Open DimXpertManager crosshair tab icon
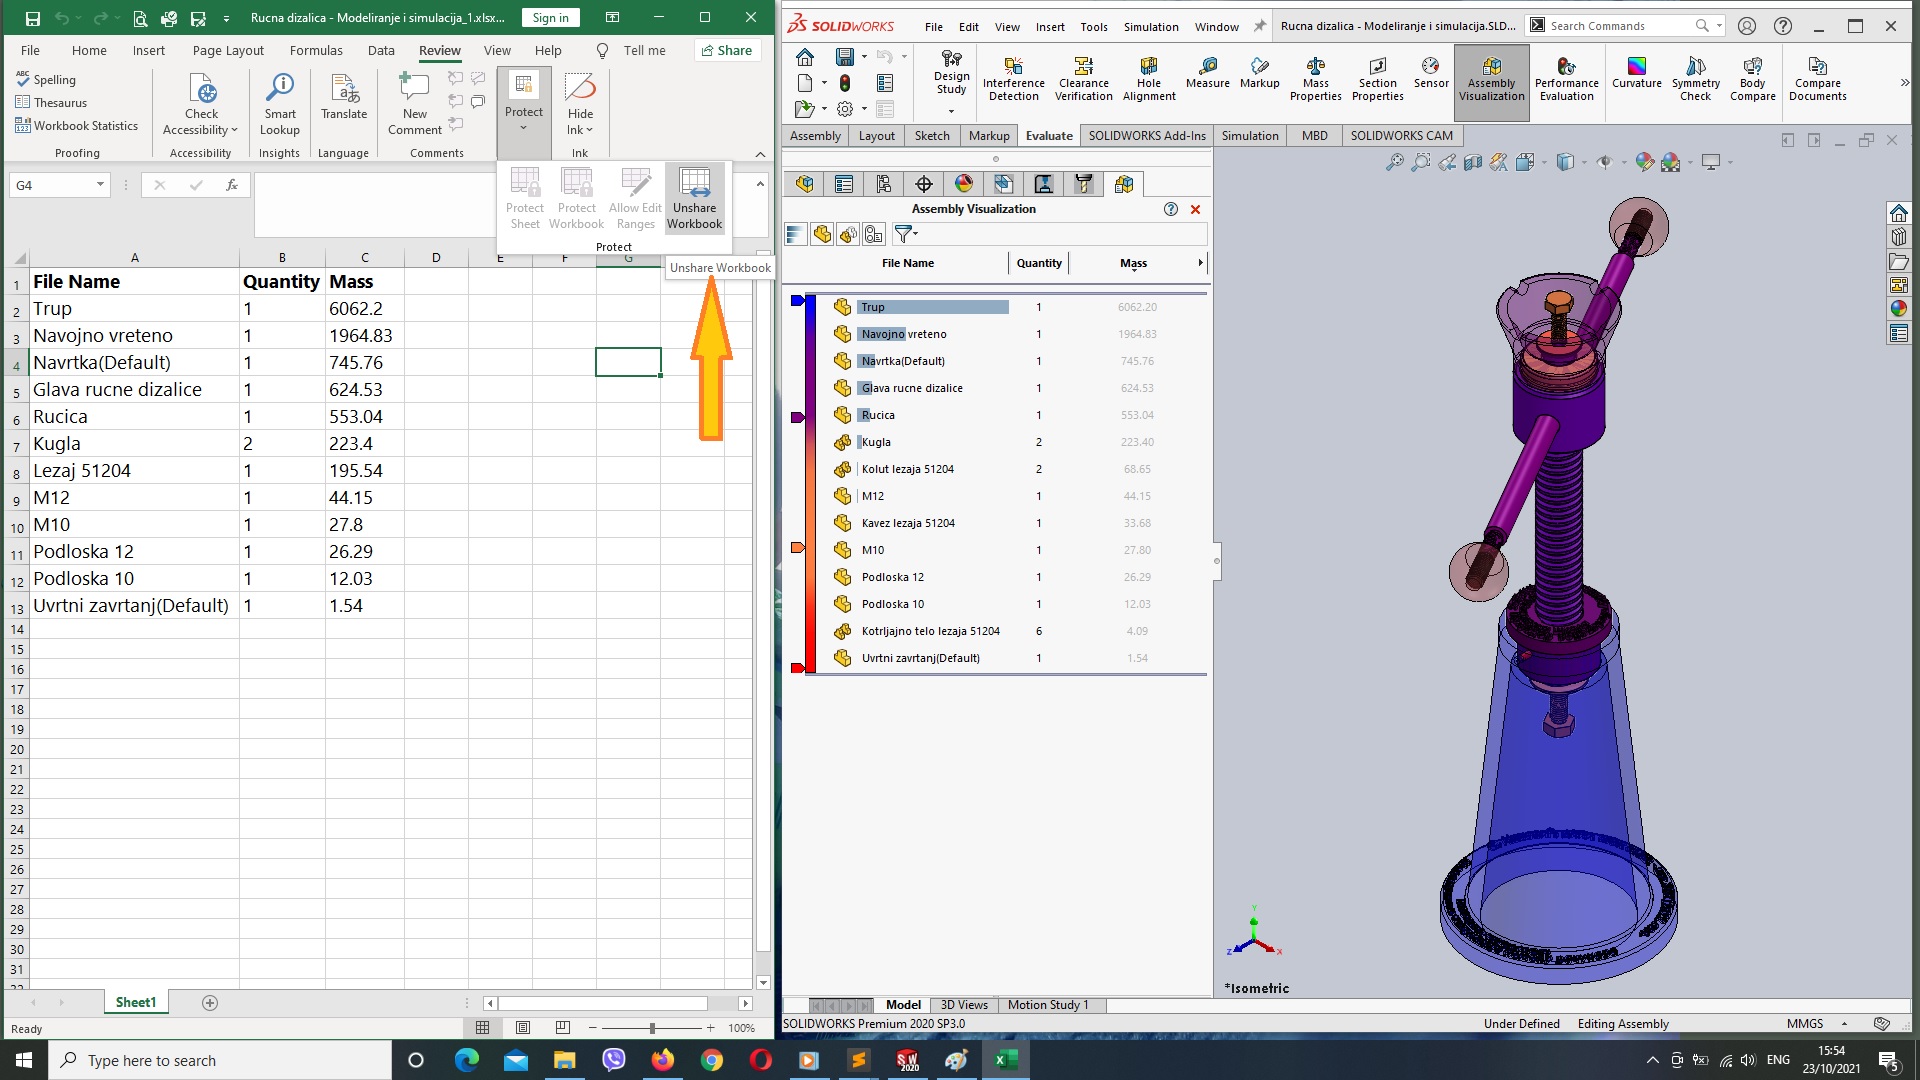1920x1080 pixels. [x=924, y=184]
